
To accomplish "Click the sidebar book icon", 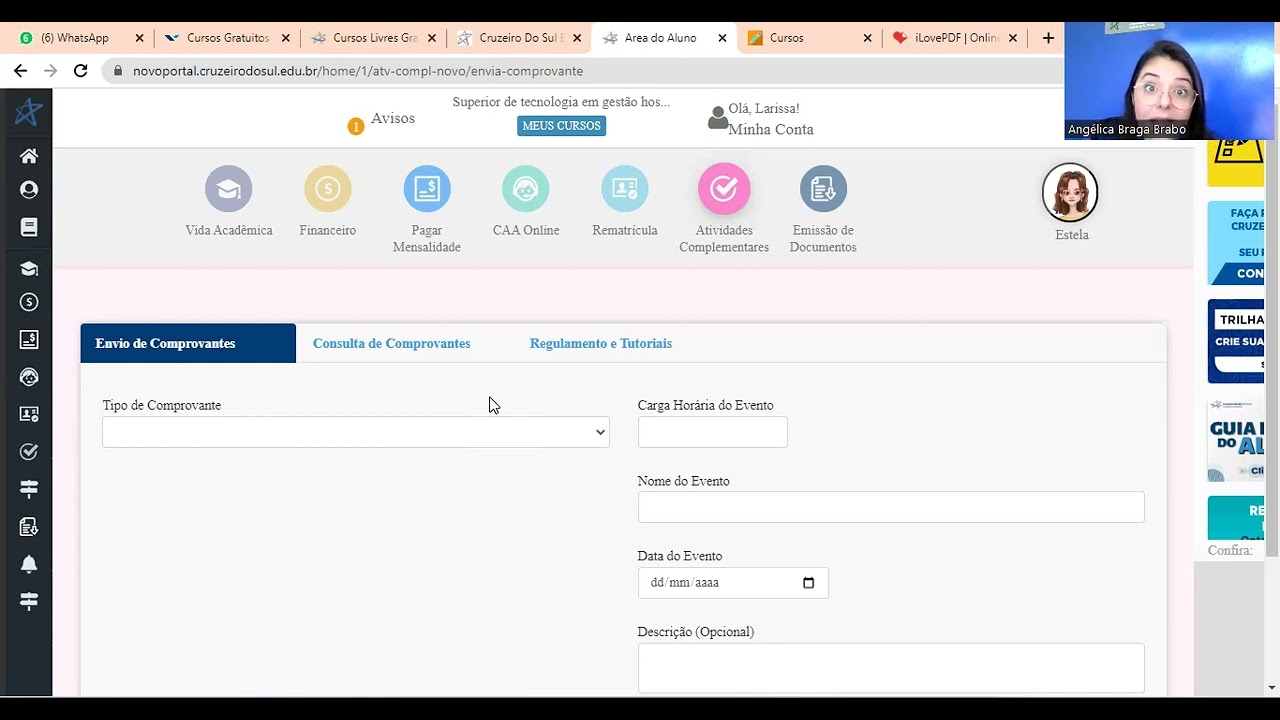I will click(29, 228).
